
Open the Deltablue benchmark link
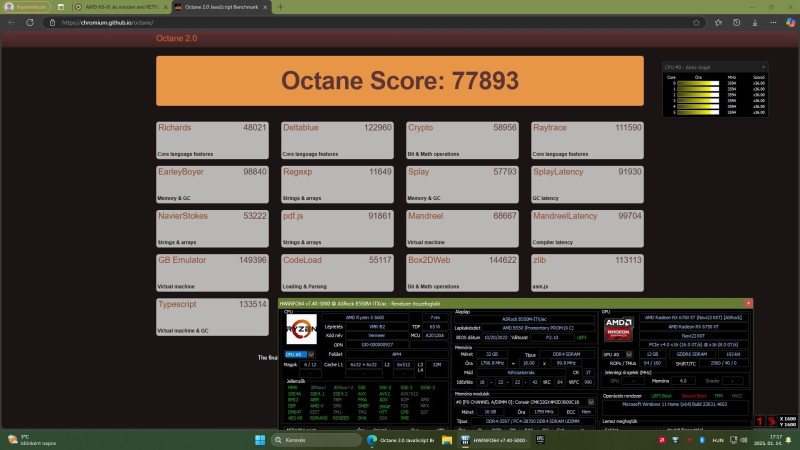tap(301, 128)
